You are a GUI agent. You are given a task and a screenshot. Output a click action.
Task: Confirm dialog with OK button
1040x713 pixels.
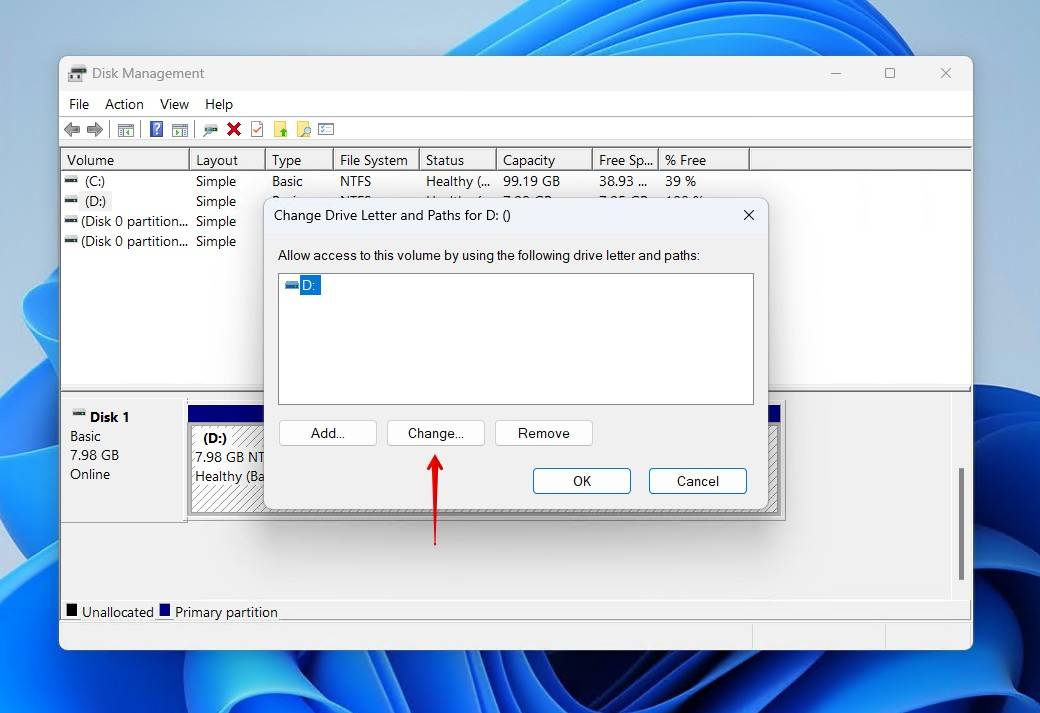(x=582, y=481)
